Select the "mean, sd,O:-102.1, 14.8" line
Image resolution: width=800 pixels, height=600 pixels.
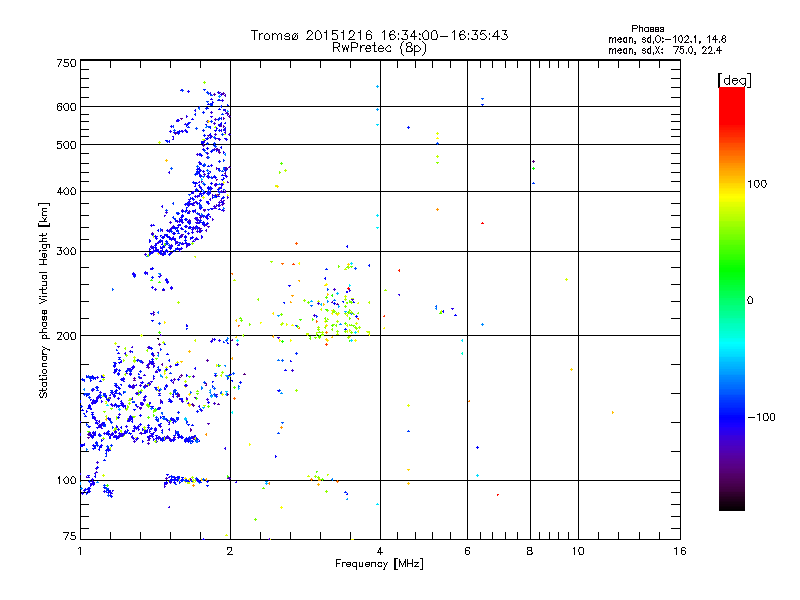[667, 39]
